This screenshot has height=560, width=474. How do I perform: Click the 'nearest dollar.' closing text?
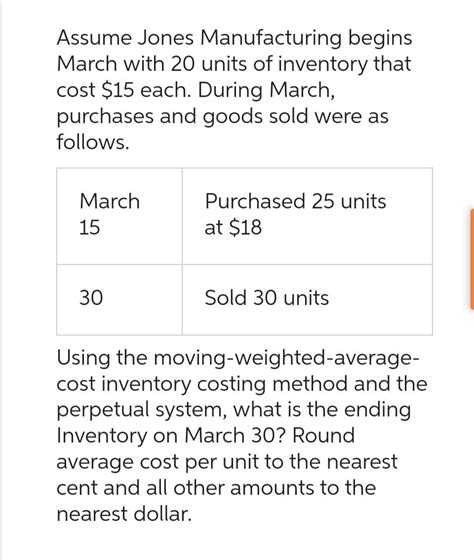[124, 514]
